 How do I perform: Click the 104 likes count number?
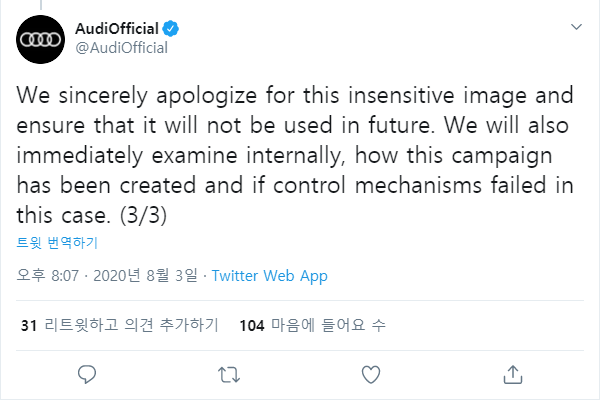[252, 326]
